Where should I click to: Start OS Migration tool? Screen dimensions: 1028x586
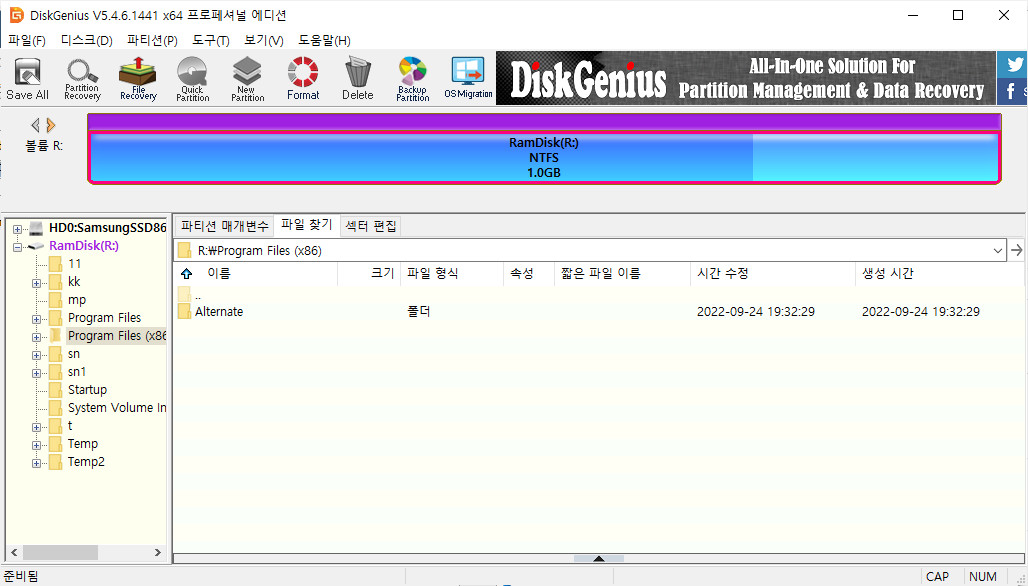tap(468, 79)
